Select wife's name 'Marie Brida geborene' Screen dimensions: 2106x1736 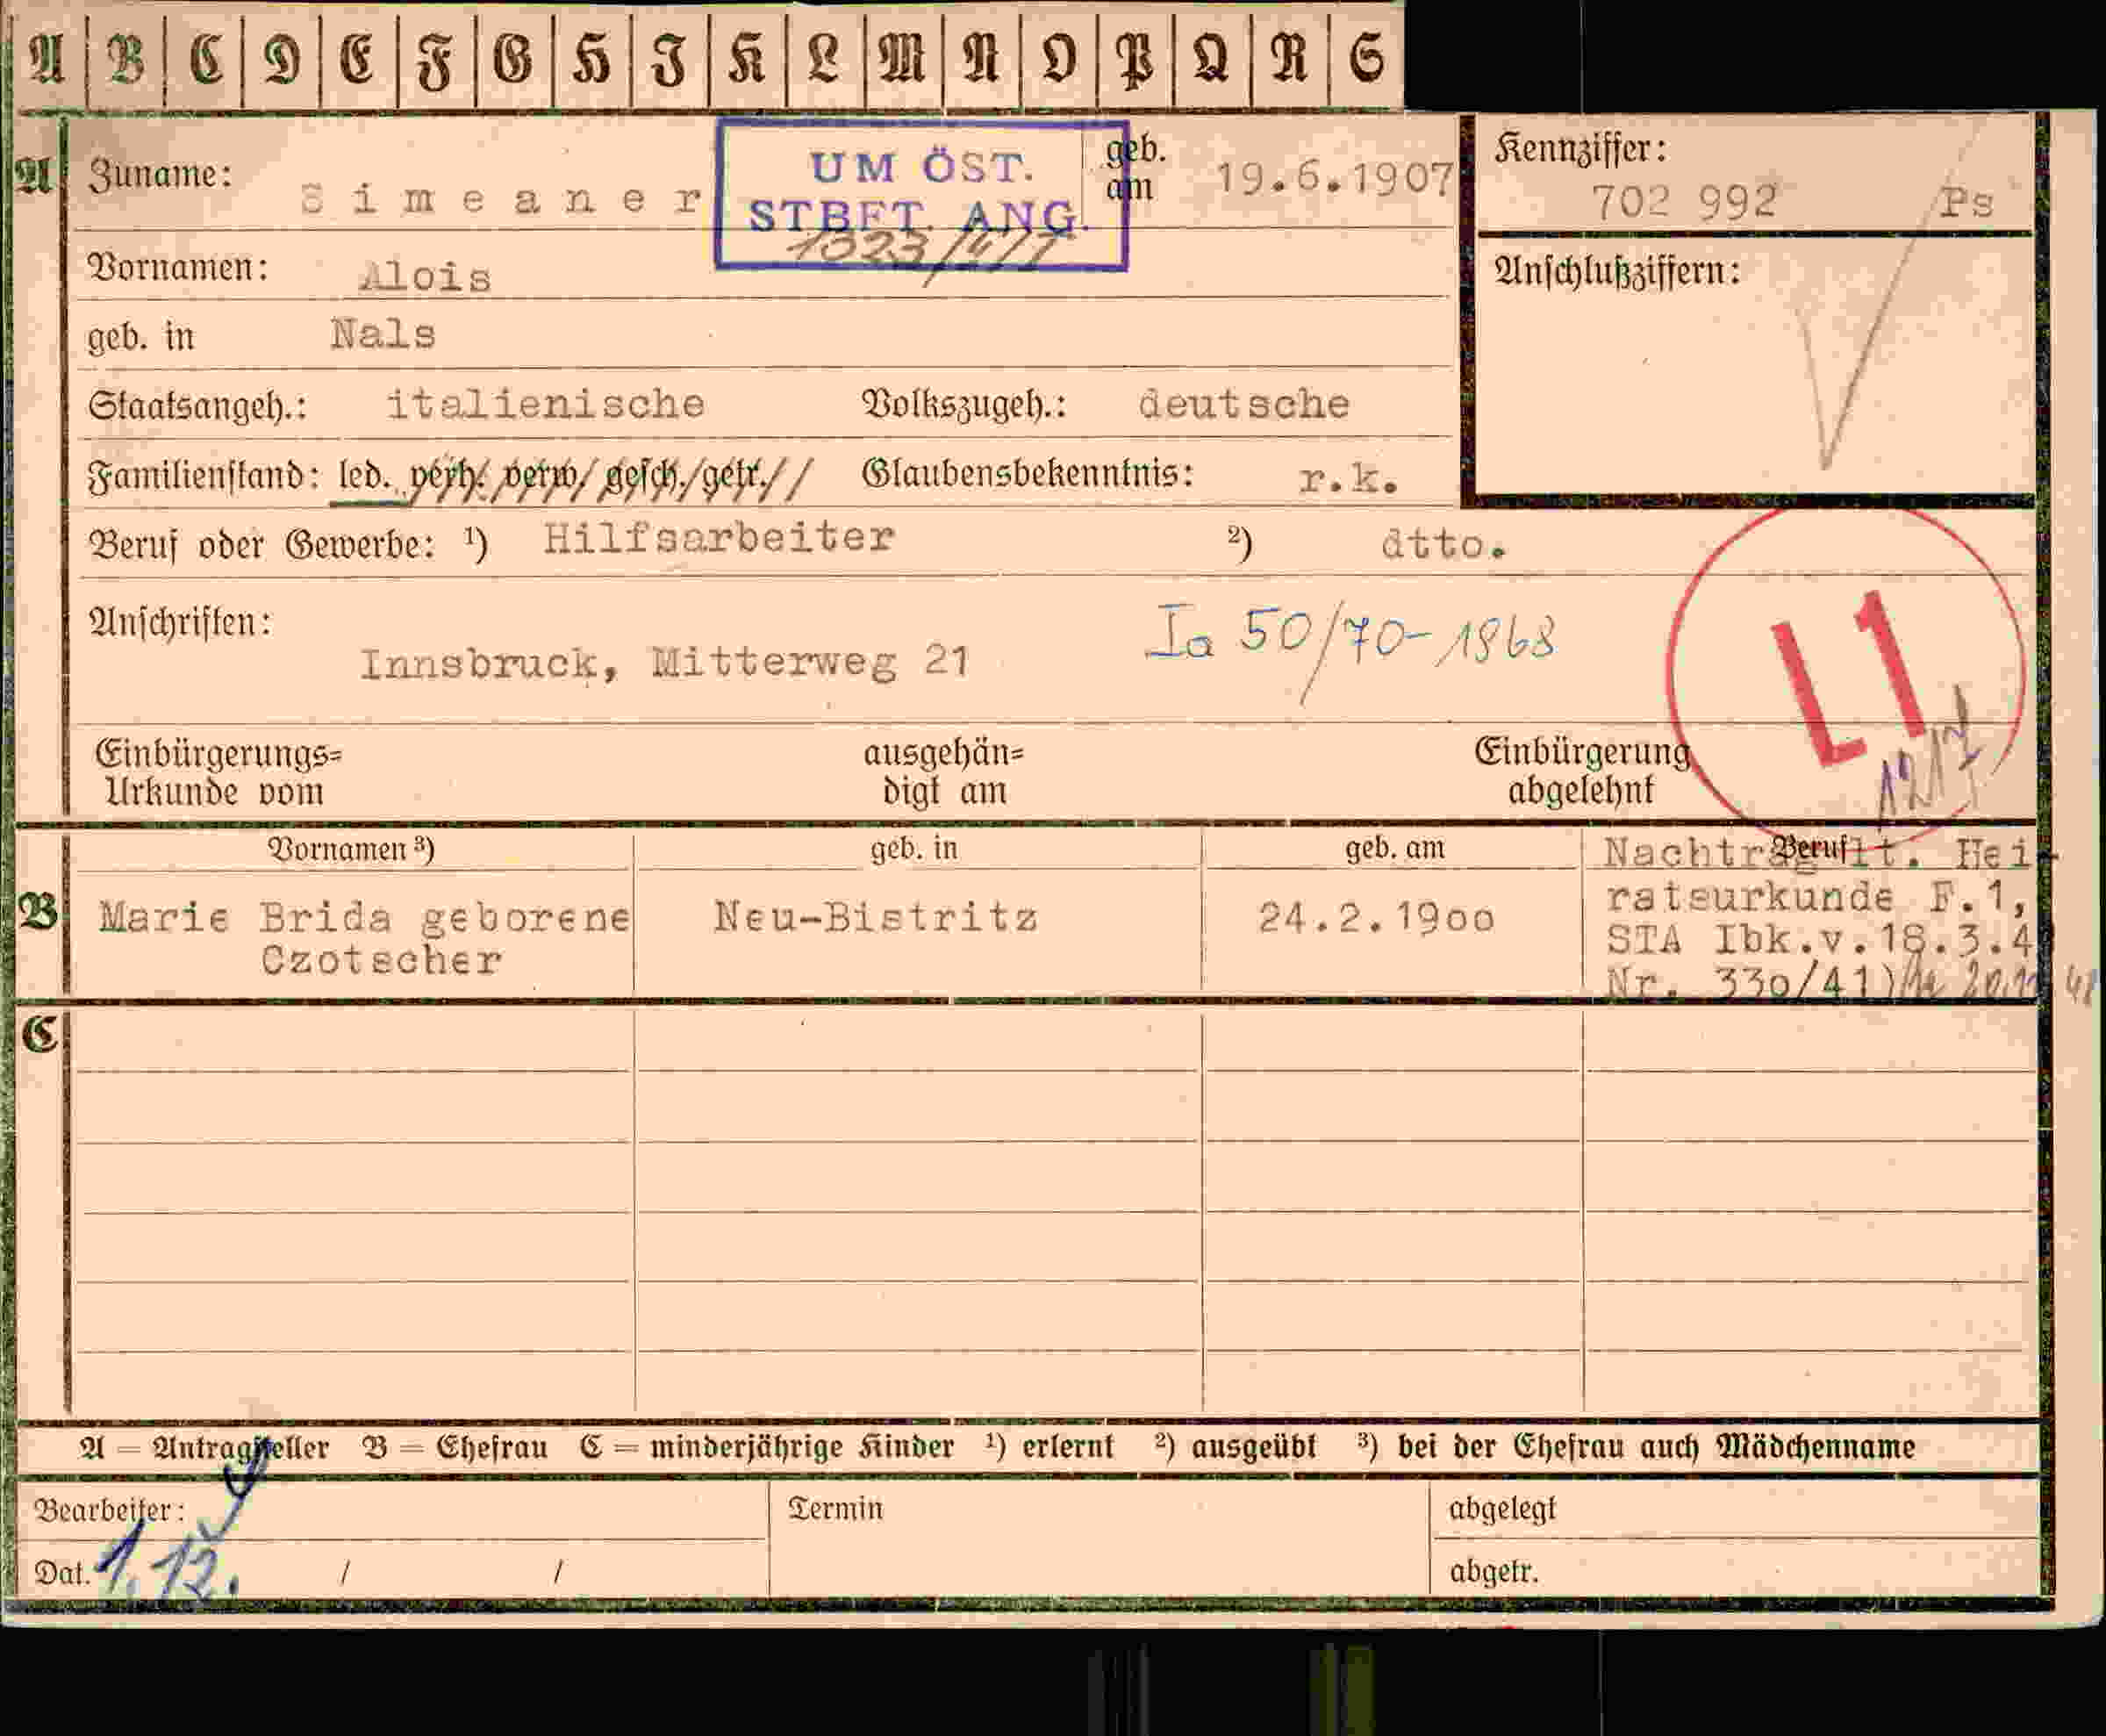pos(364,917)
